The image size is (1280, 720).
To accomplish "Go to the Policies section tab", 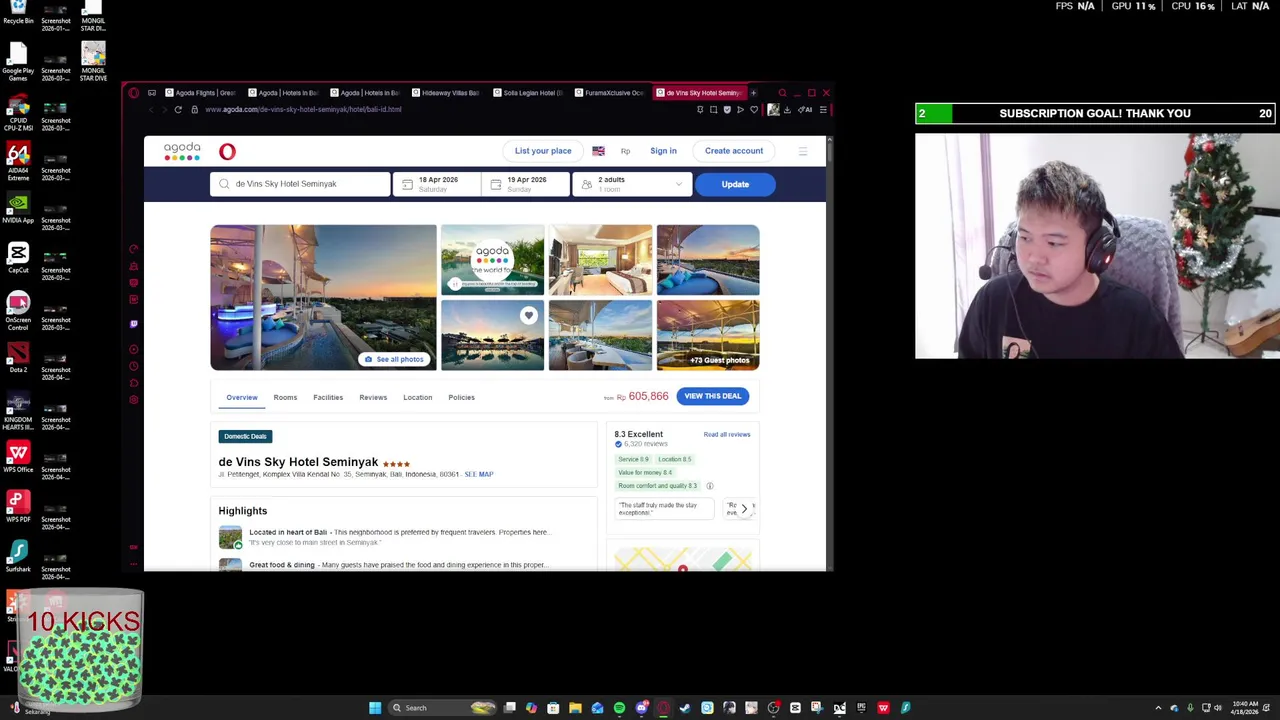I will 461,397.
